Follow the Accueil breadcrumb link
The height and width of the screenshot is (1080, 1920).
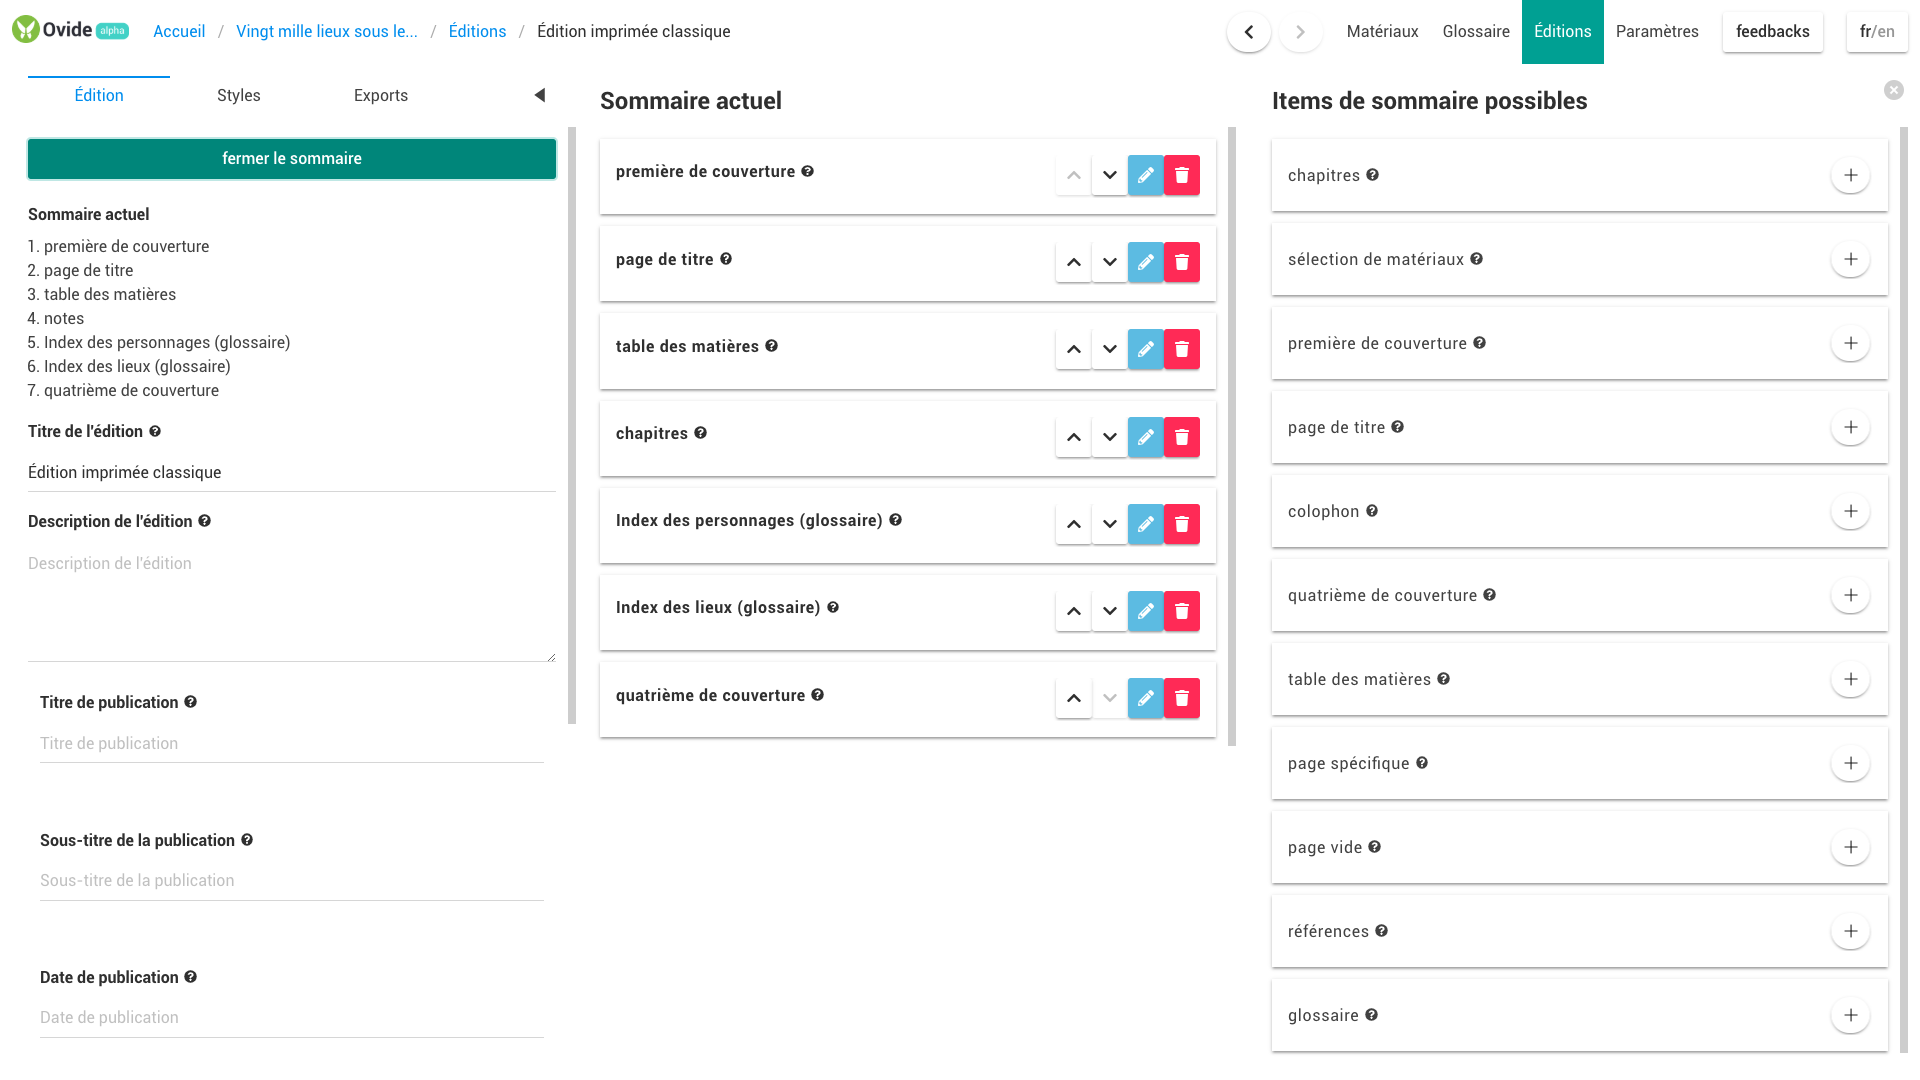(x=179, y=32)
